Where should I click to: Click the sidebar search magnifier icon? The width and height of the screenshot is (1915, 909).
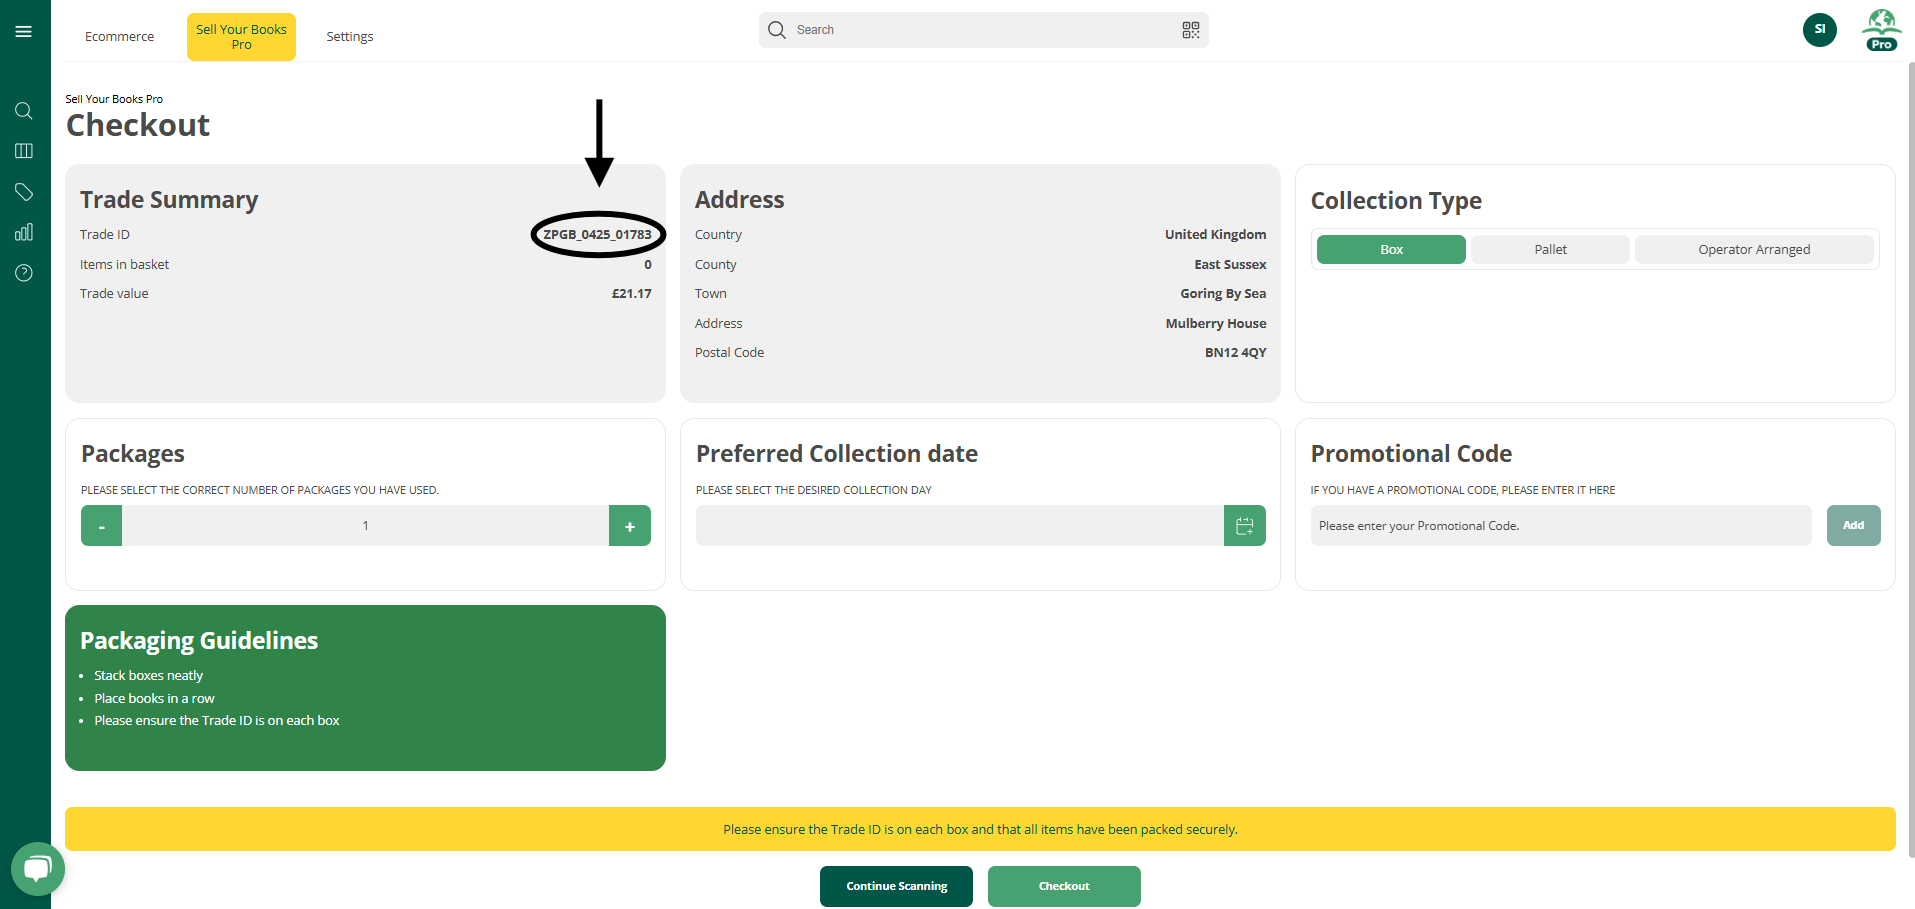(24, 111)
